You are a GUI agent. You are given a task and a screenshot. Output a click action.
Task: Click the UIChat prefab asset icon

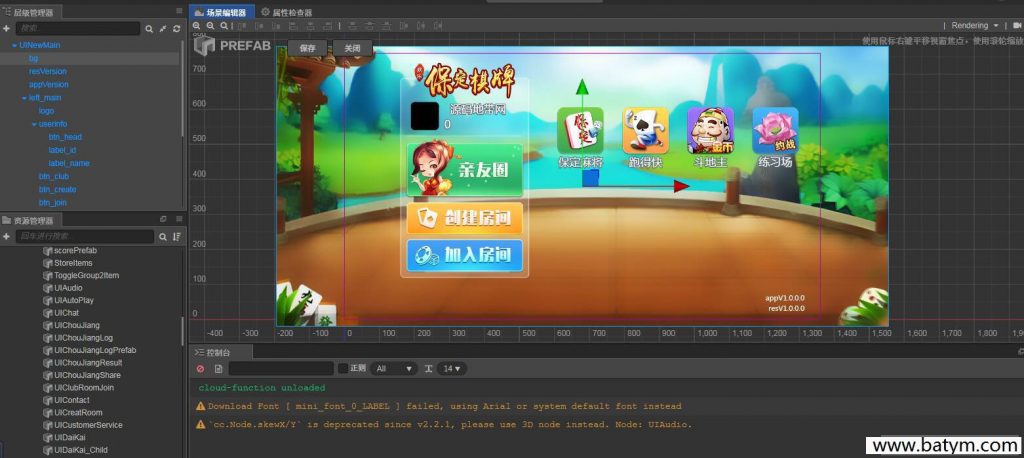coord(47,313)
